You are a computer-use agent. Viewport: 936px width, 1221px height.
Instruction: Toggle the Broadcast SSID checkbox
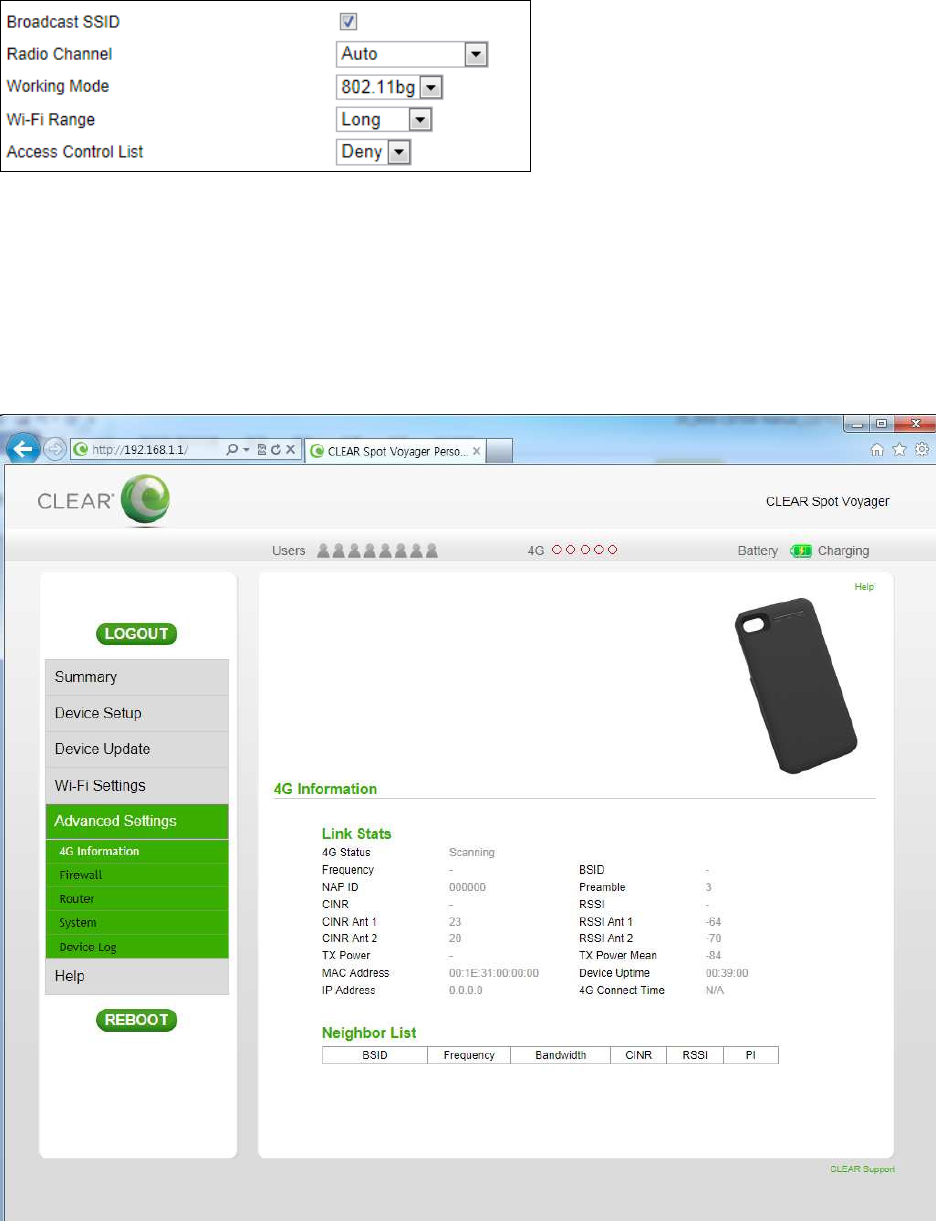pyautogui.click(x=349, y=22)
